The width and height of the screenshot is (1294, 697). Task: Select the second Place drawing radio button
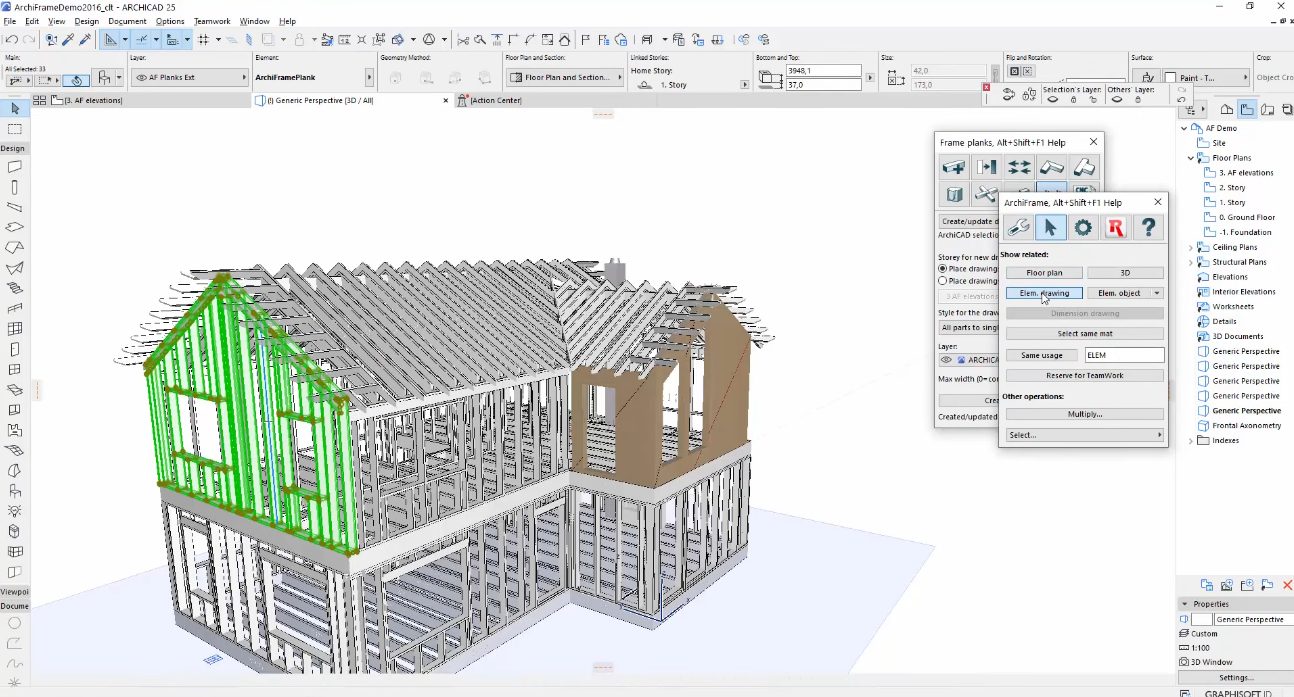pos(943,281)
